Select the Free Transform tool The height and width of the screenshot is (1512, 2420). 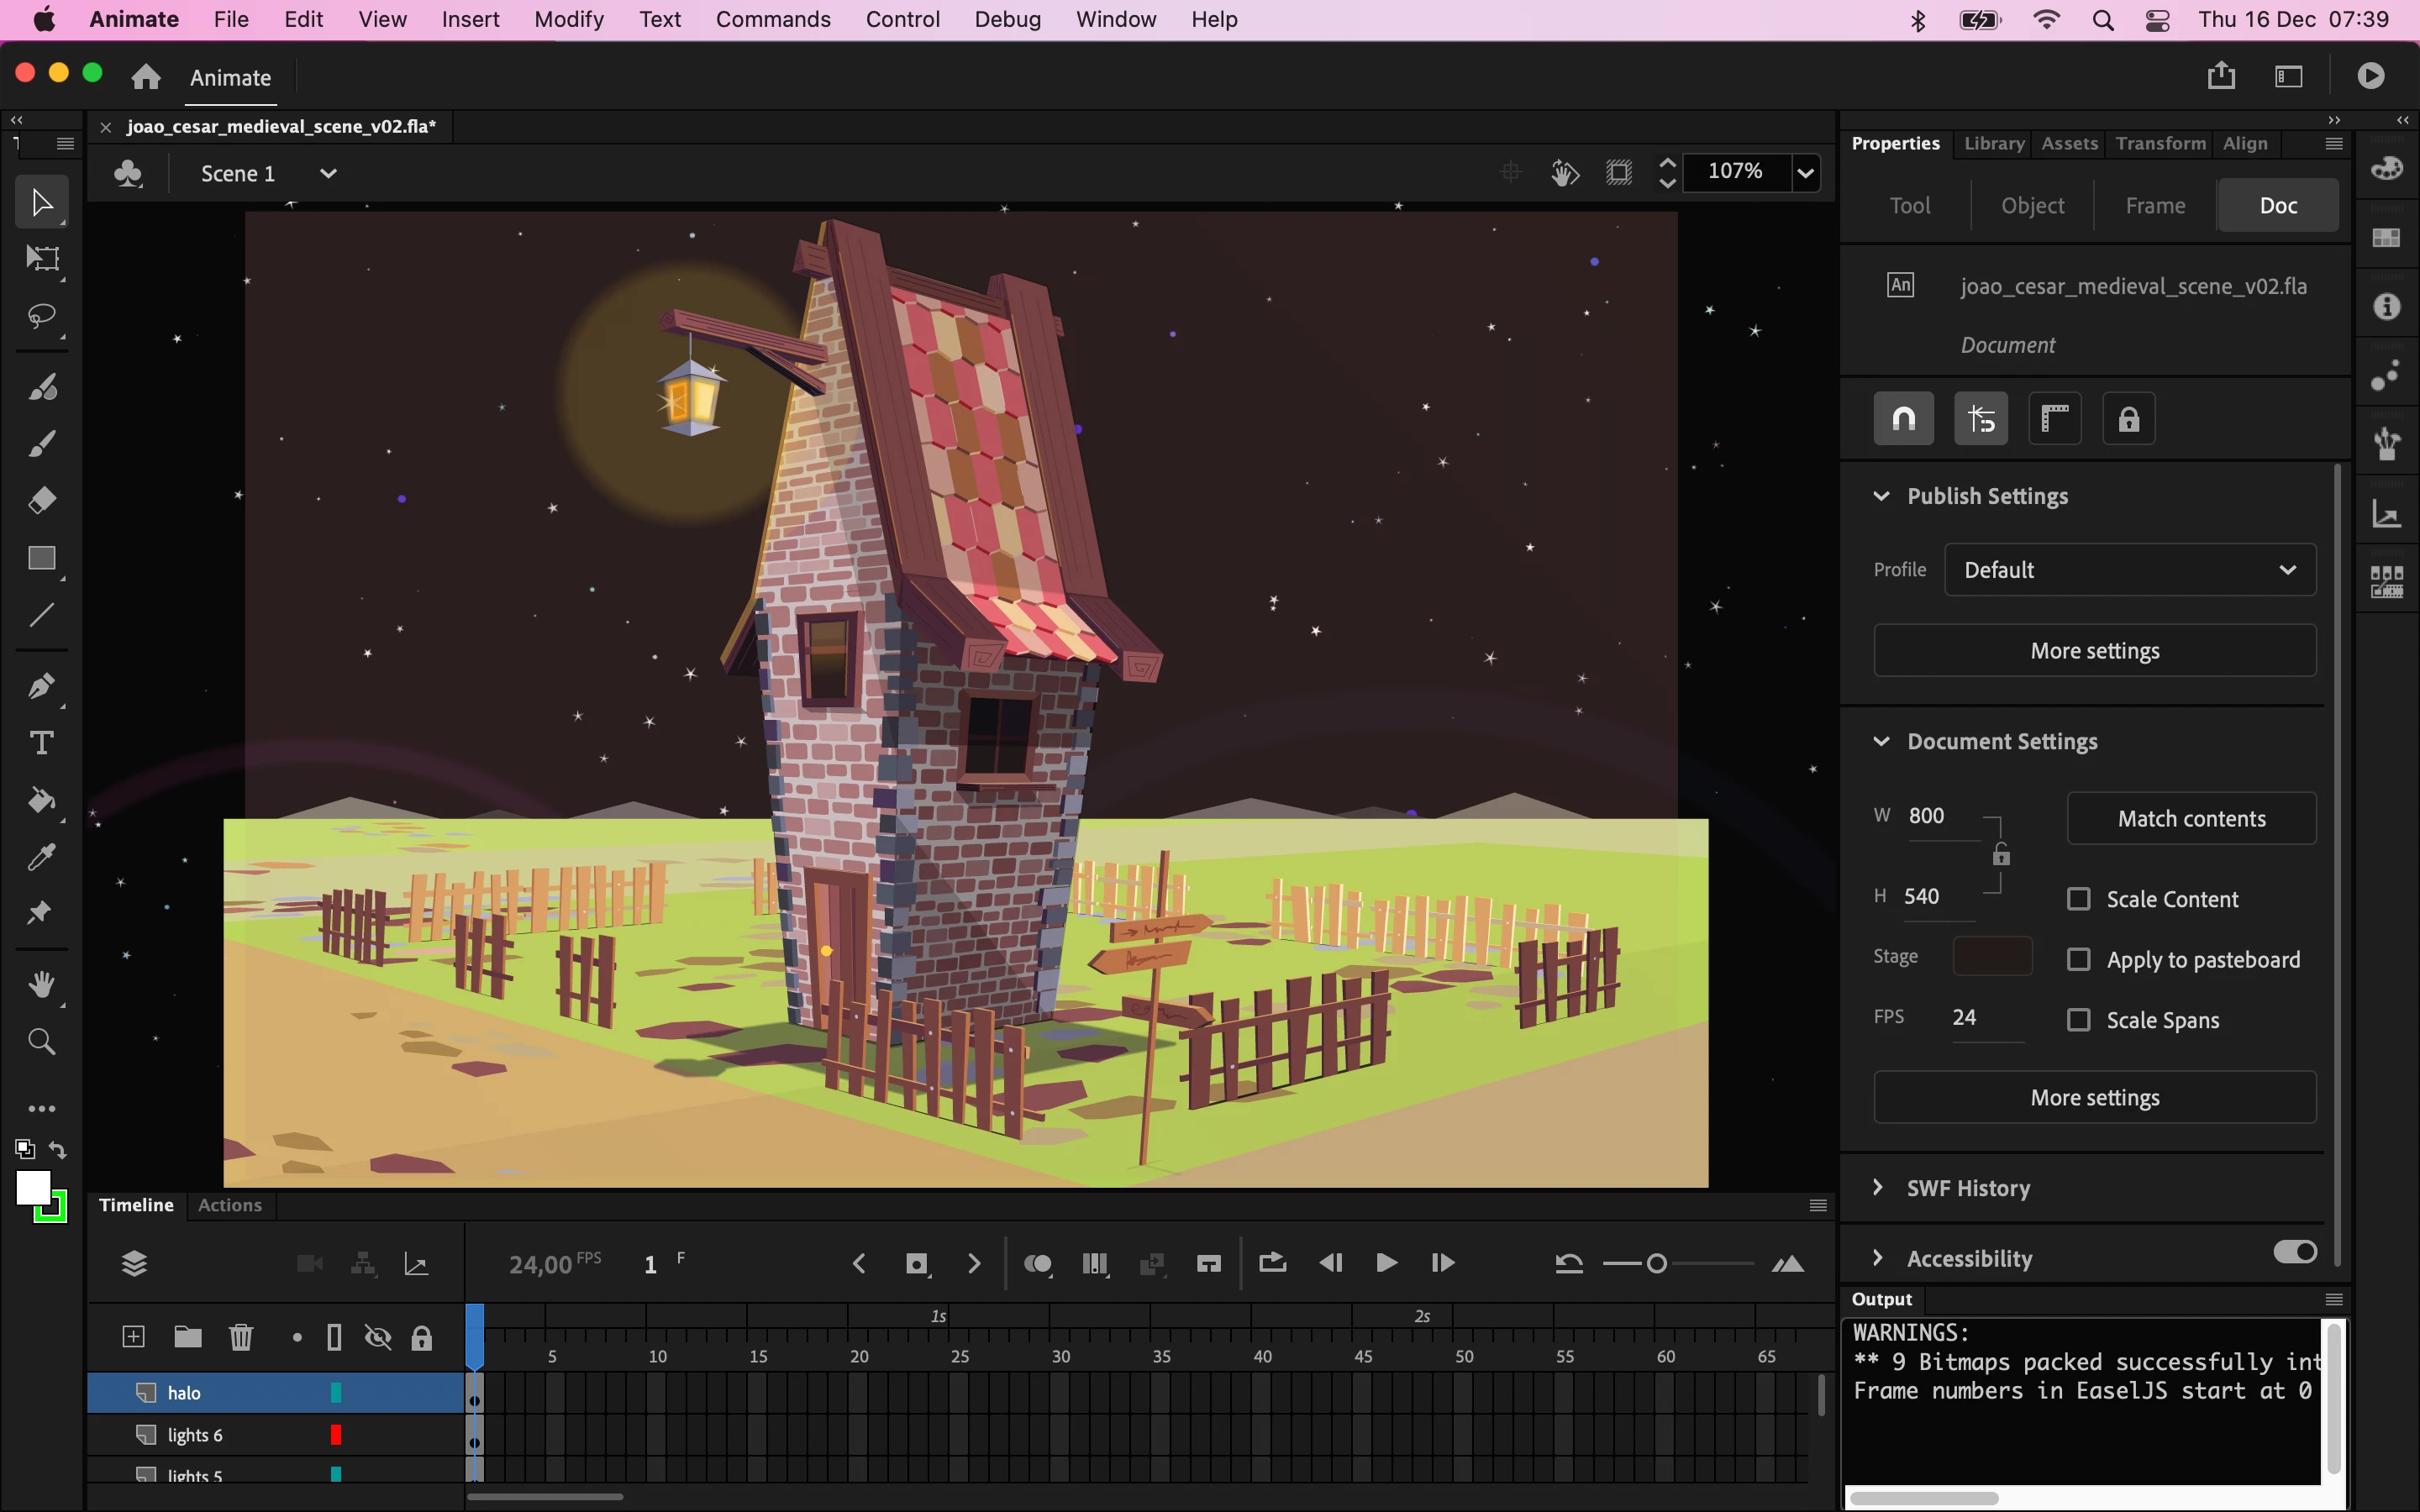pyautogui.click(x=41, y=260)
